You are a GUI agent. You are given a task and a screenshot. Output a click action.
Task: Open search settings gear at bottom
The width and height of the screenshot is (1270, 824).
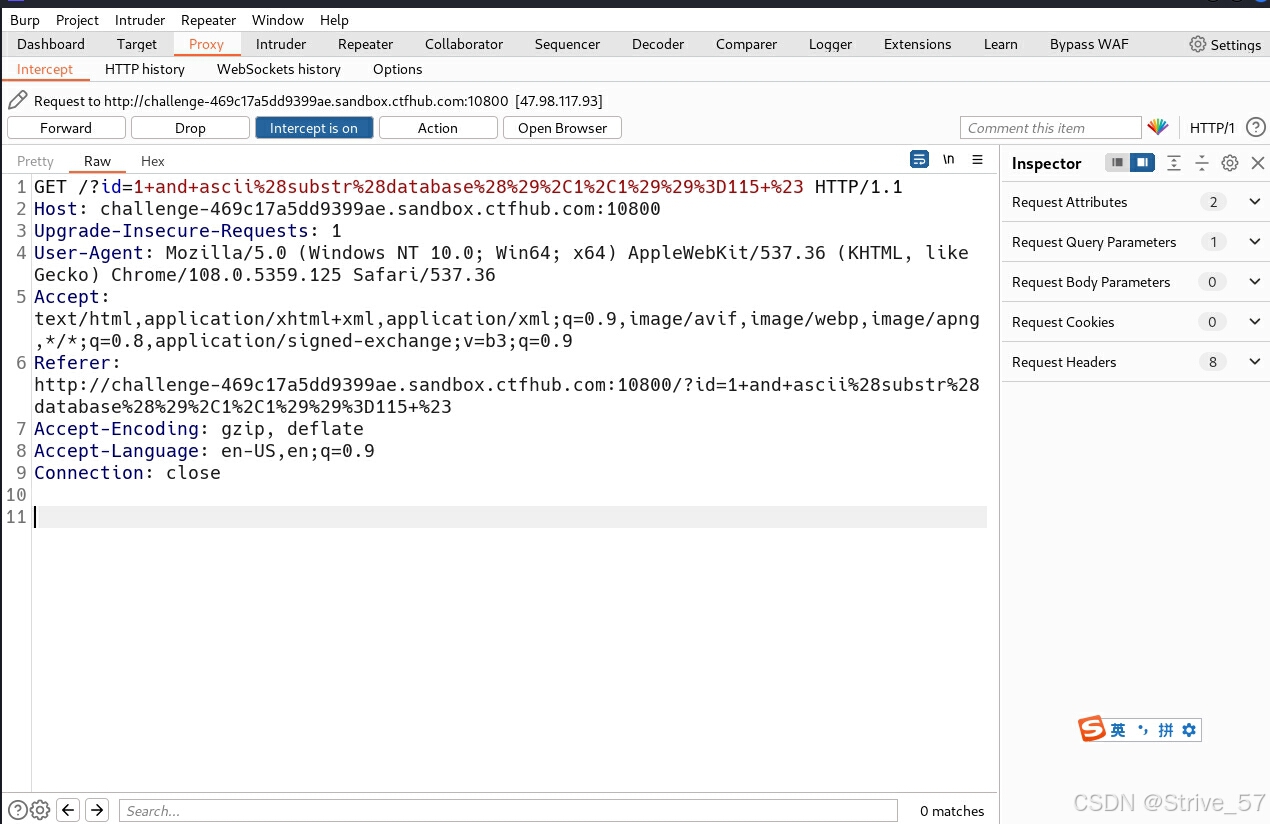click(40, 810)
